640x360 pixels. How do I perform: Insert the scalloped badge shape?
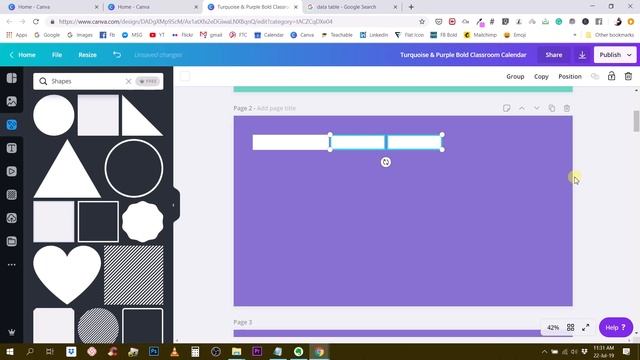[x=142, y=222]
